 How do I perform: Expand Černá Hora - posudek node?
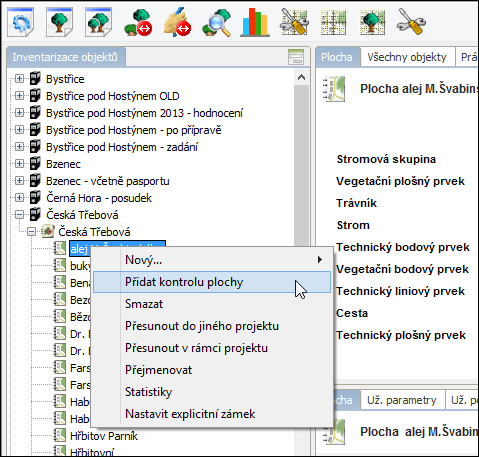point(19,198)
